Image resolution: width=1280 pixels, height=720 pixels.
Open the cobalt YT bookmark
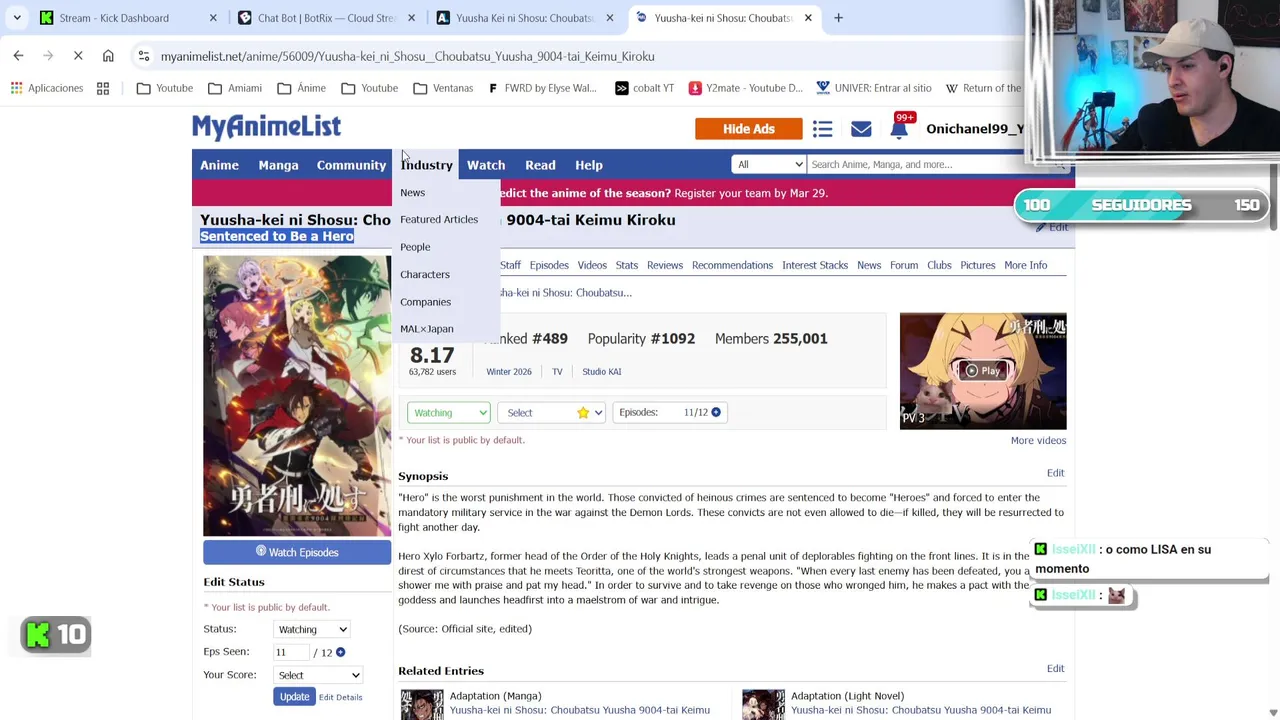644,88
